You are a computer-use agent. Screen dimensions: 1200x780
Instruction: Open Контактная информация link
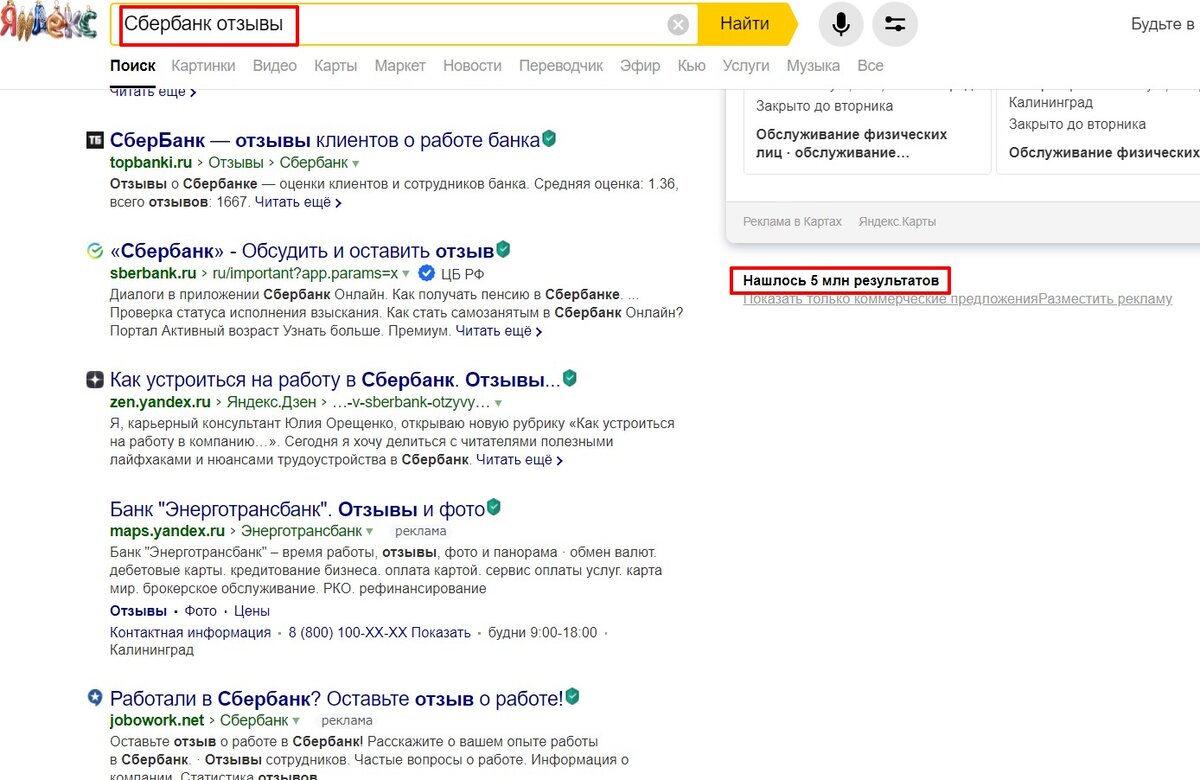pyautogui.click(x=190, y=632)
